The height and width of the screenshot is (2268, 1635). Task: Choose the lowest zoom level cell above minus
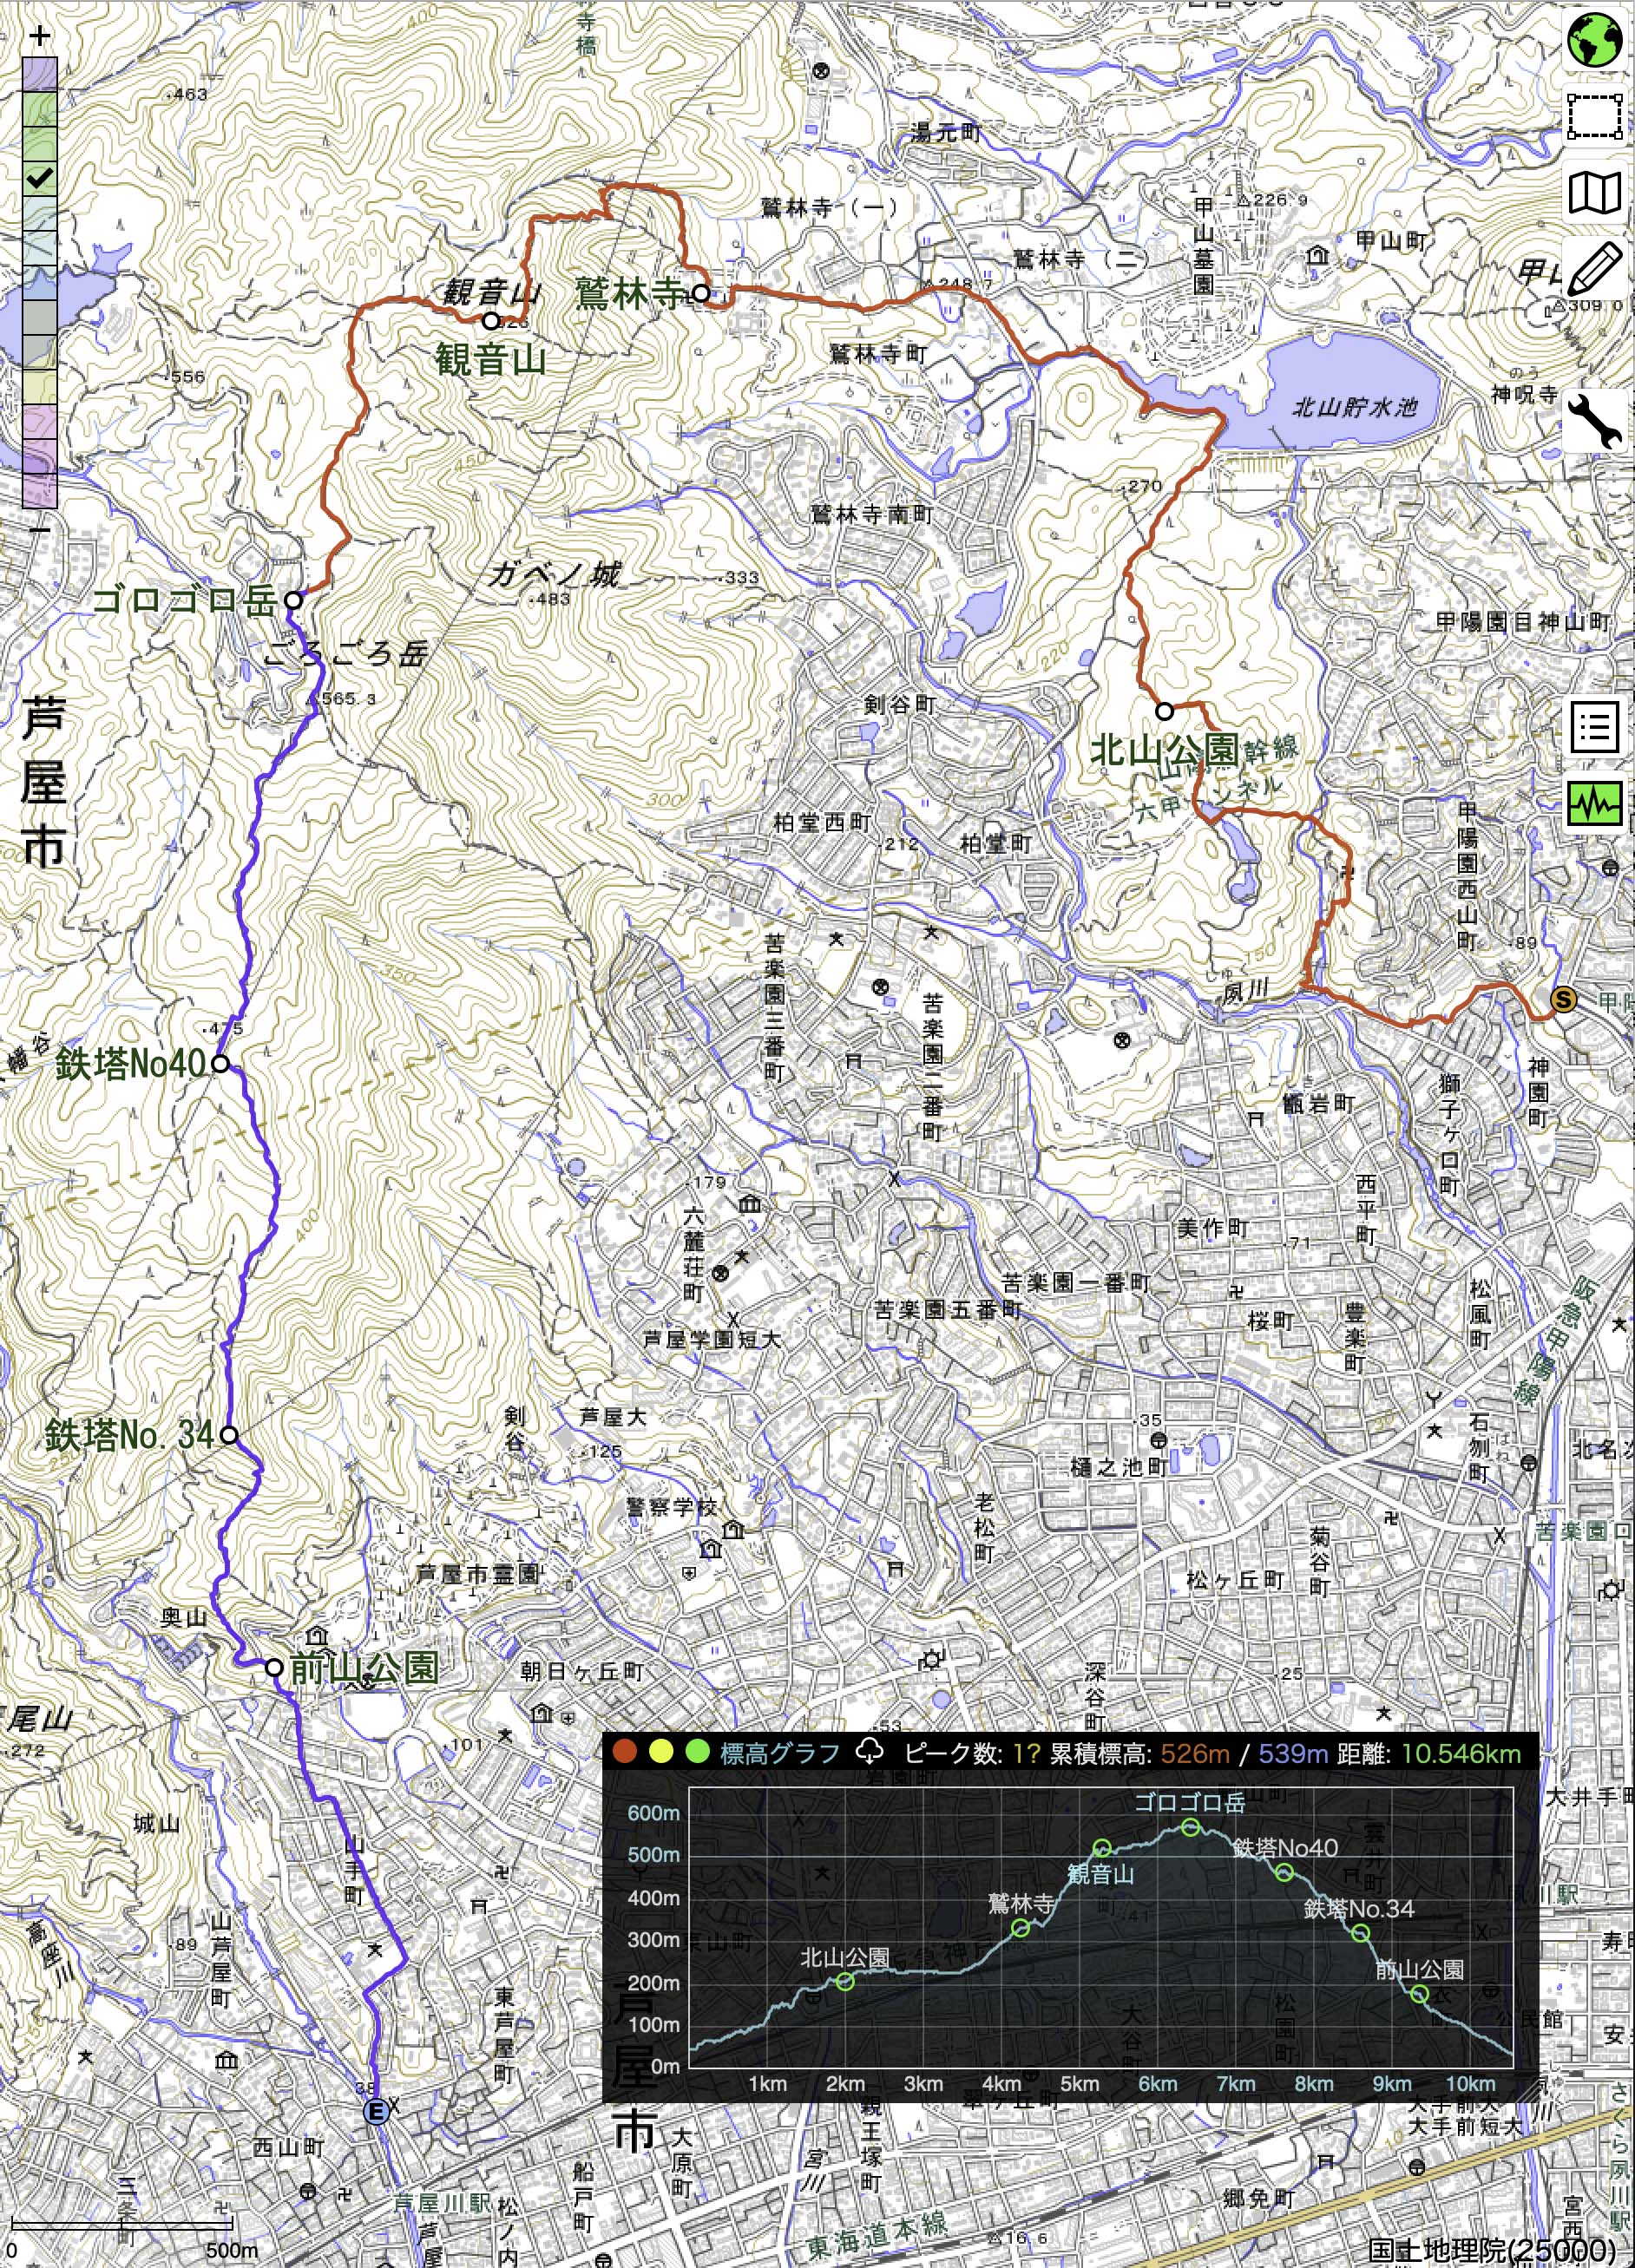pyautogui.click(x=39, y=490)
